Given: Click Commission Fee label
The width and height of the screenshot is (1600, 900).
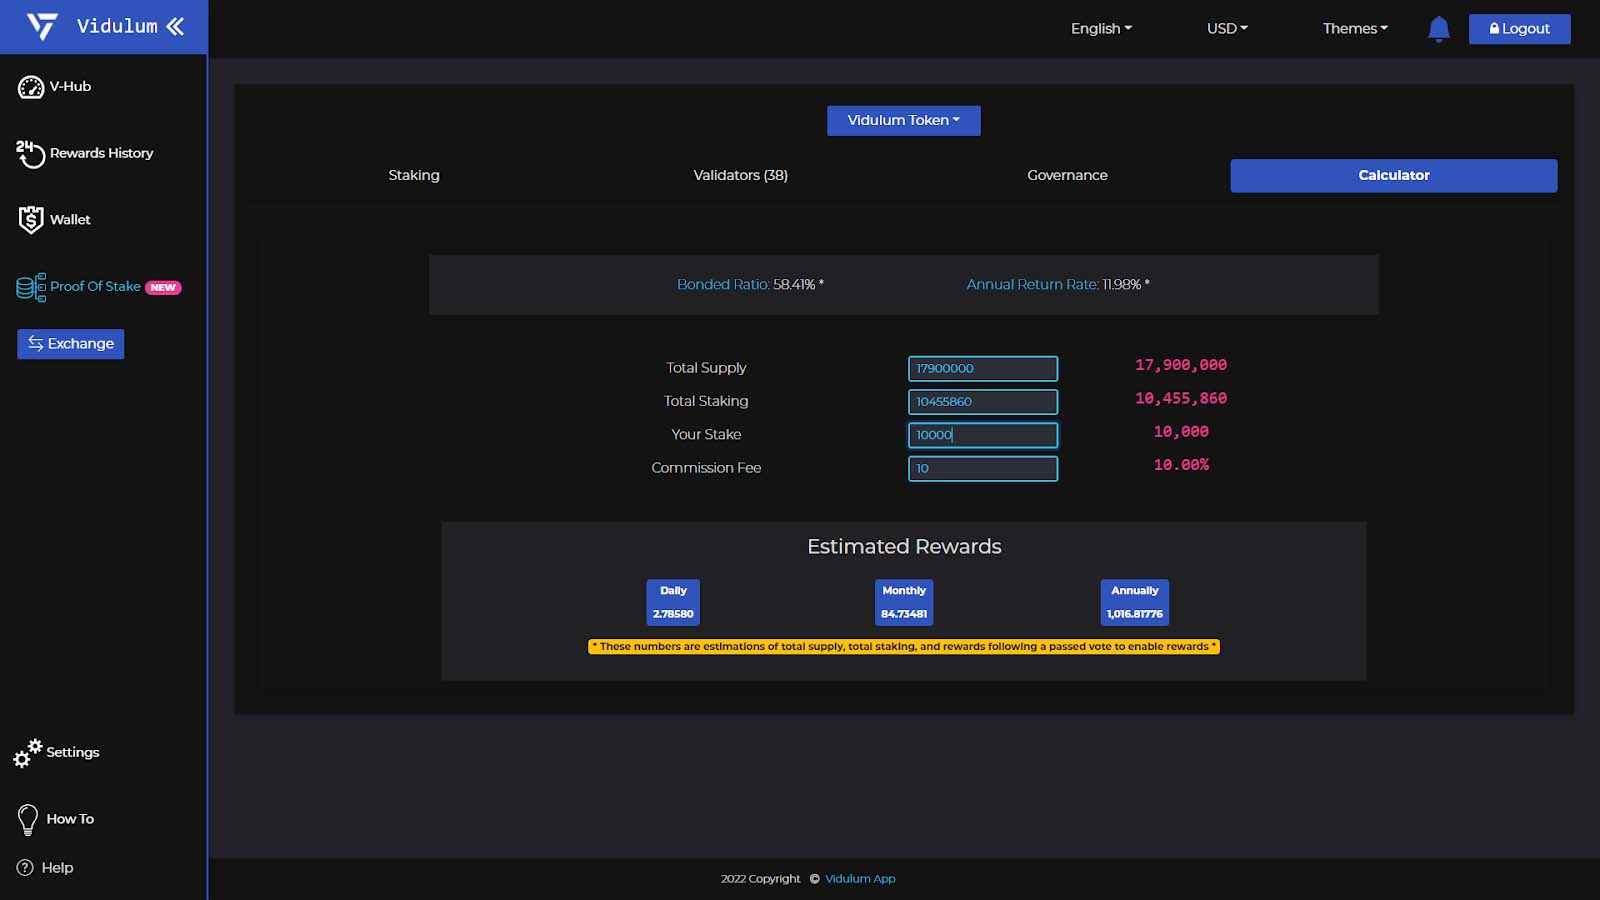Looking at the screenshot, I should pyautogui.click(x=706, y=468).
